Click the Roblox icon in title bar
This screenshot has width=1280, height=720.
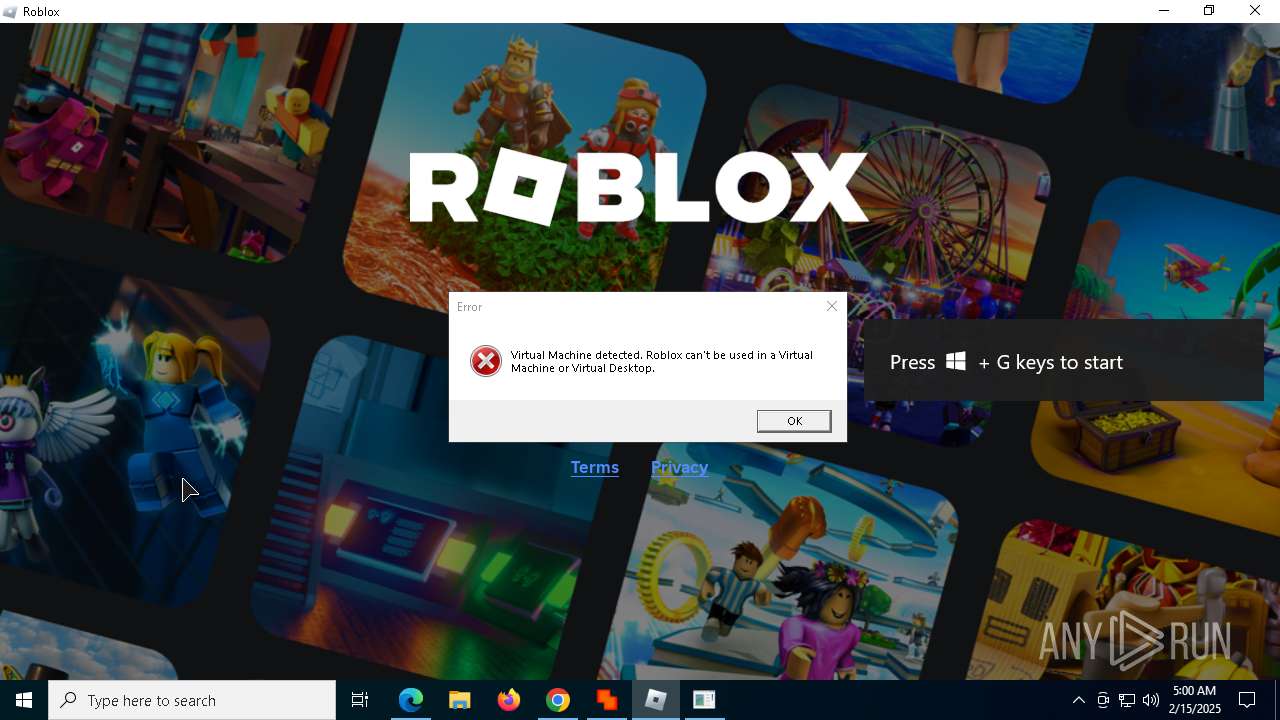tap(11, 11)
